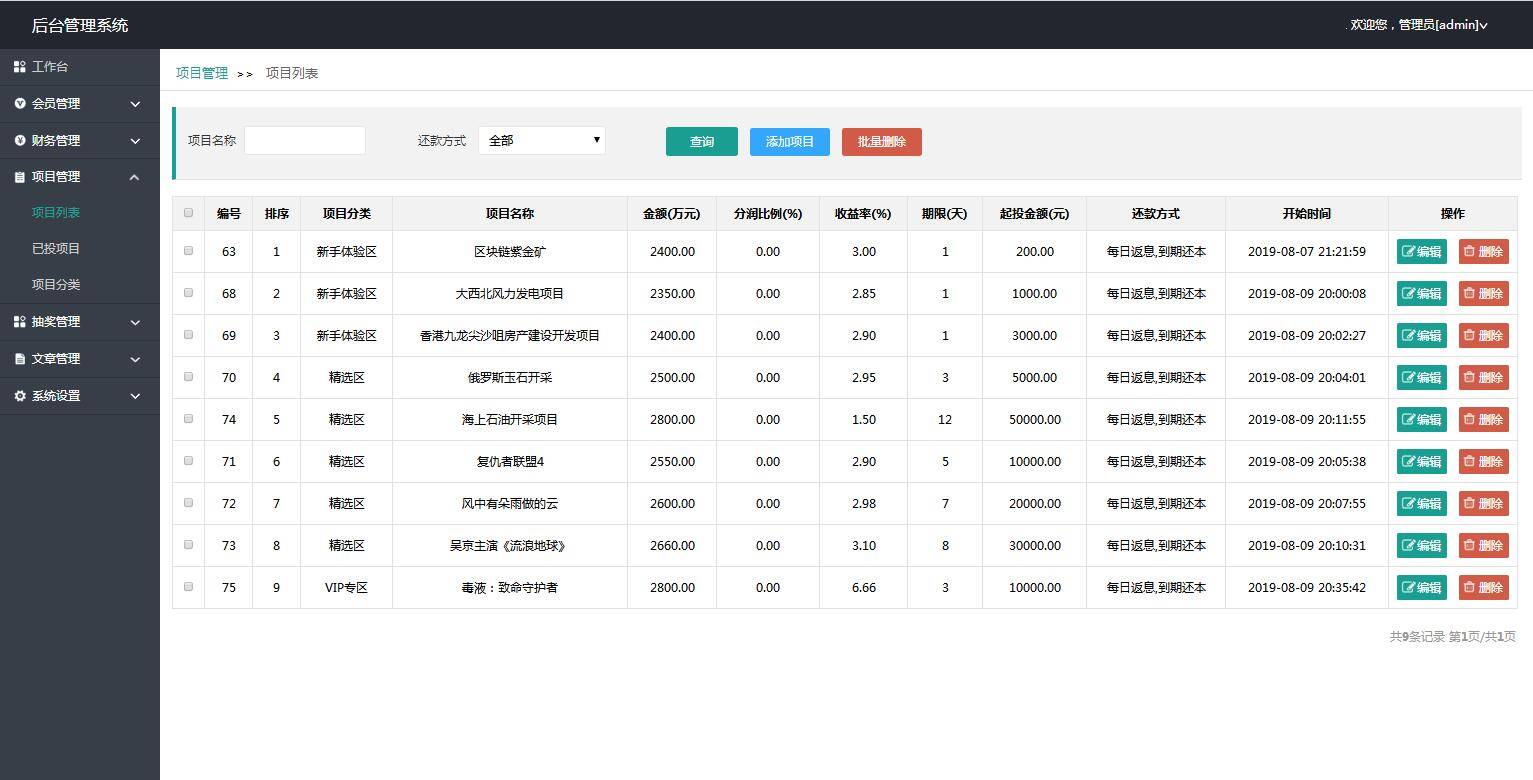The height and width of the screenshot is (780, 1533).
Task: Click the 项目管理 project icon
Action: pyautogui.click(x=20, y=177)
